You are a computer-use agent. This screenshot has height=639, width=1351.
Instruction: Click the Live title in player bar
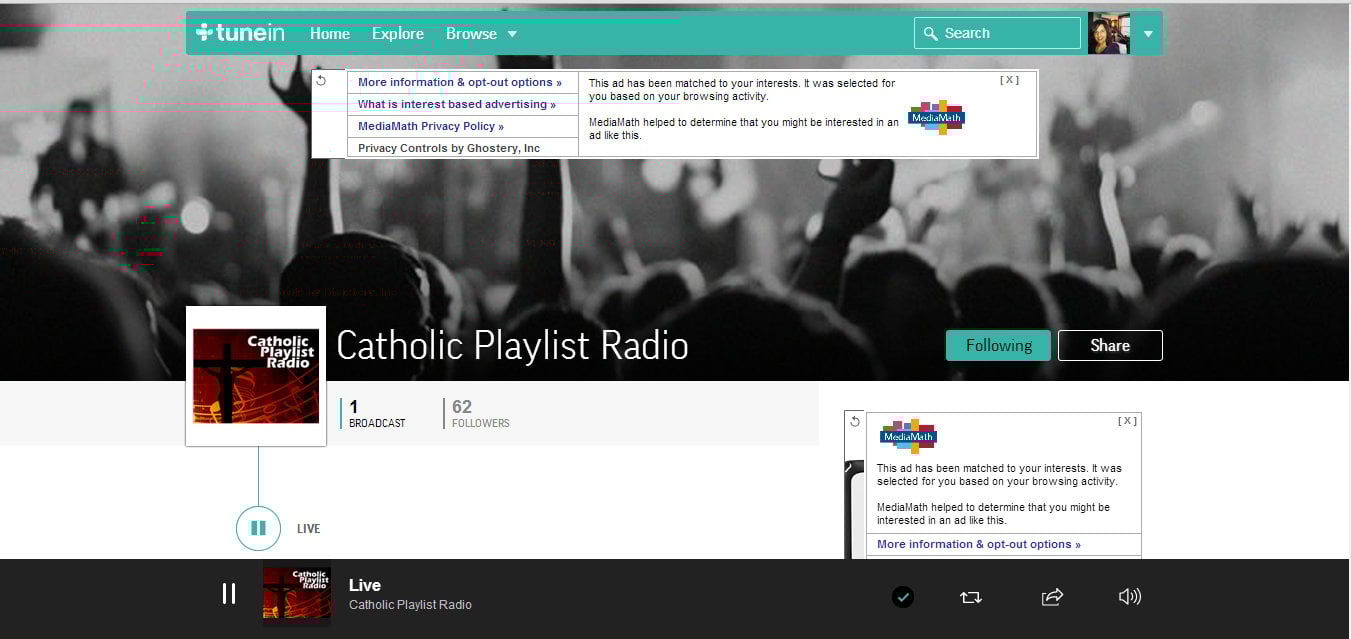[x=365, y=585]
